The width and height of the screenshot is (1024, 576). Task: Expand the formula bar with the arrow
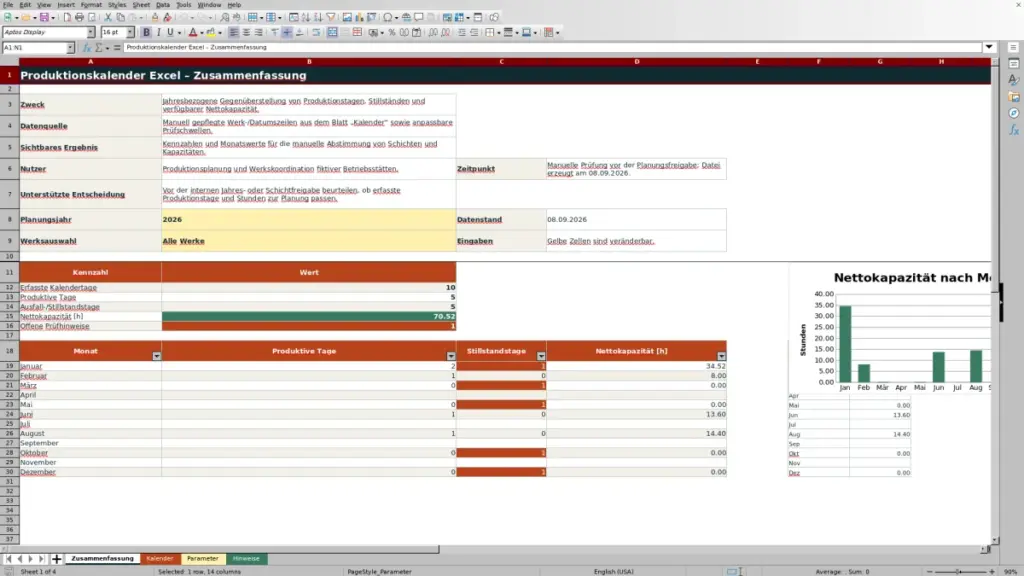[x=989, y=48]
